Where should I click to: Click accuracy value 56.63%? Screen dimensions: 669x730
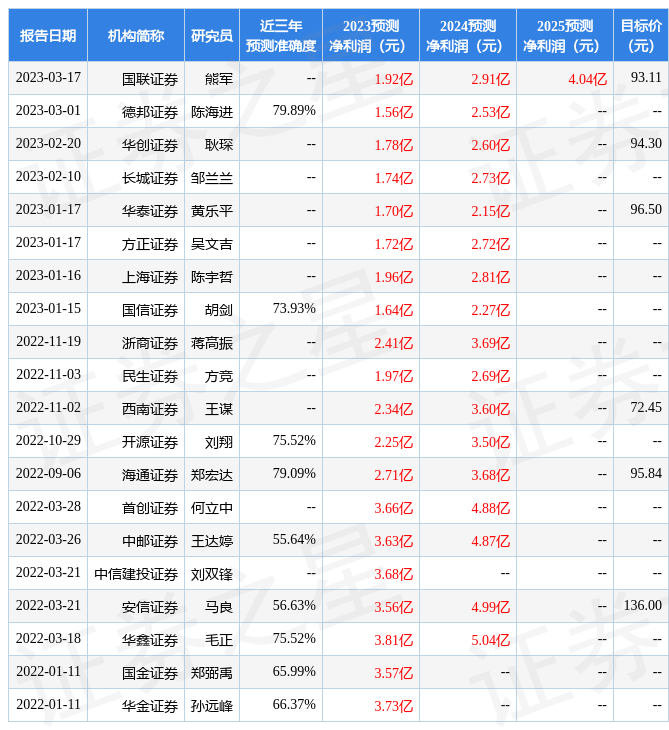click(x=294, y=606)
